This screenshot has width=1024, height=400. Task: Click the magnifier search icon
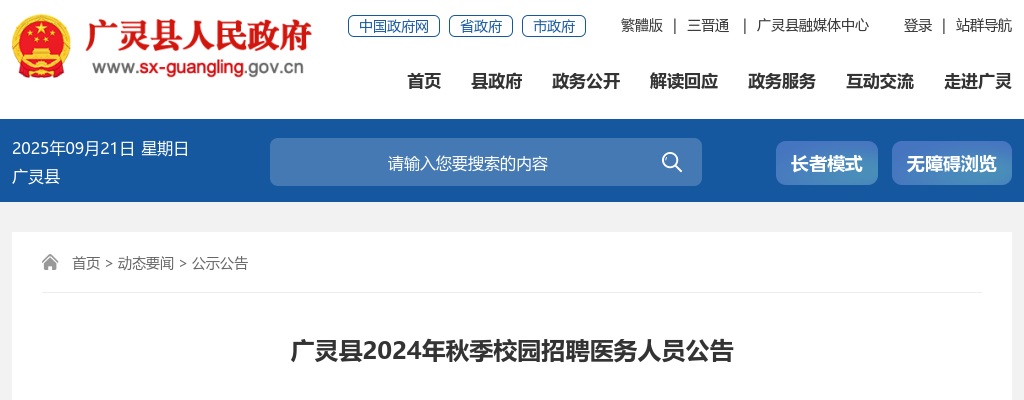(671, 162)
